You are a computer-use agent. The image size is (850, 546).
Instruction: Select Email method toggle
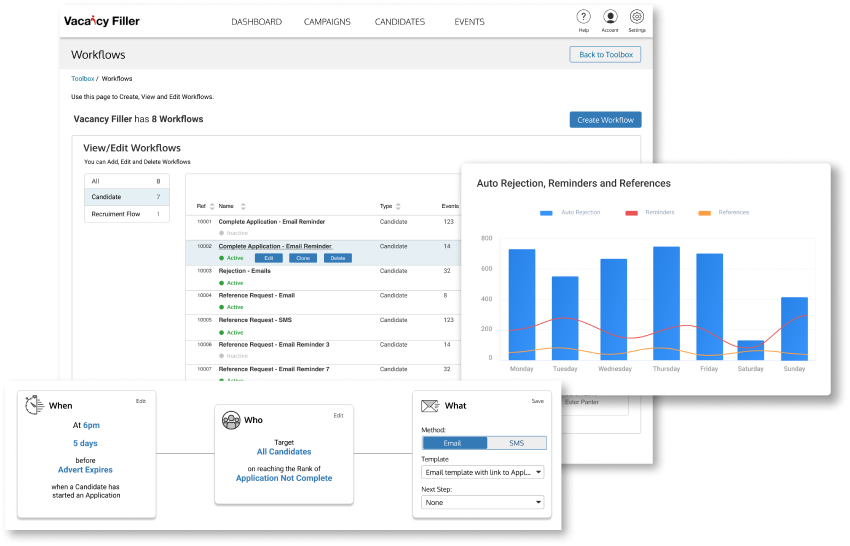pyautogui.click(x=455, y=444)
